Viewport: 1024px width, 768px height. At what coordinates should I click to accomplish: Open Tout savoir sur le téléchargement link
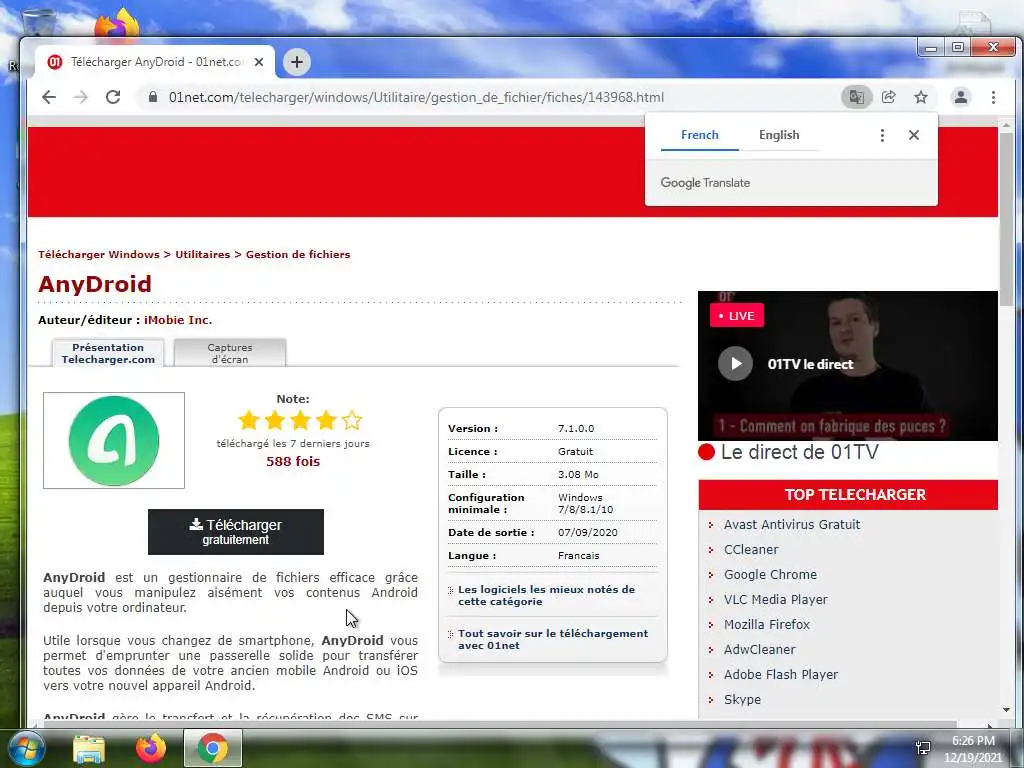(x=552, y=639)
